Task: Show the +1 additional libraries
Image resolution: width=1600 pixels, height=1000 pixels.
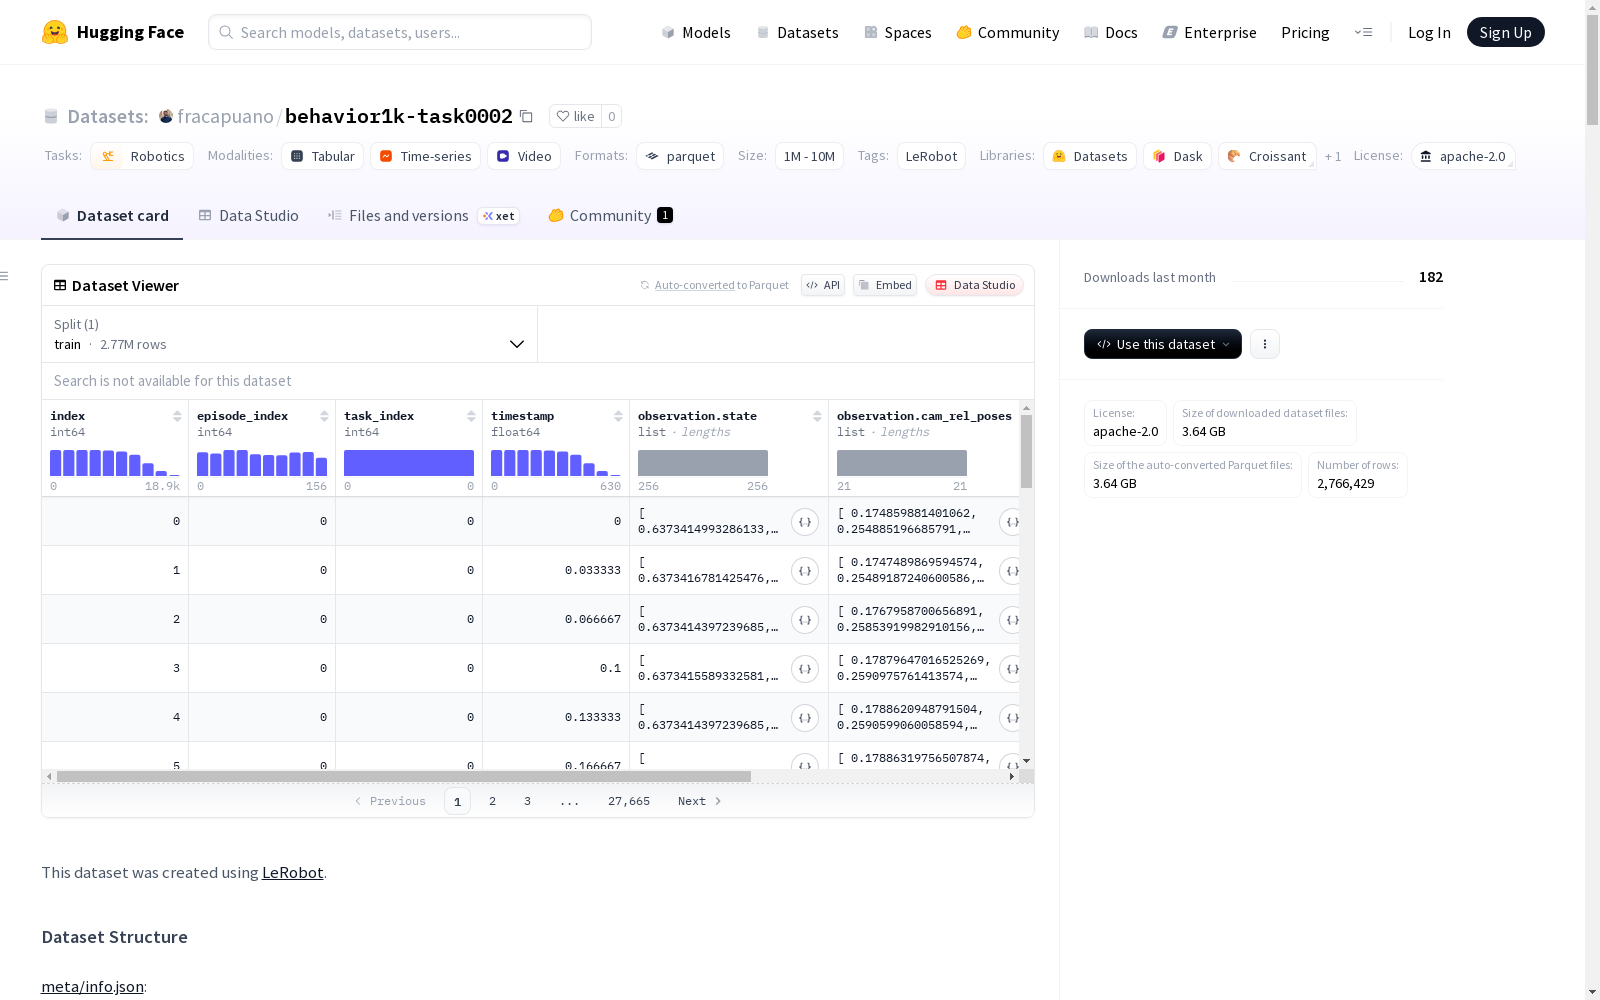Action: pos(1333,156)
